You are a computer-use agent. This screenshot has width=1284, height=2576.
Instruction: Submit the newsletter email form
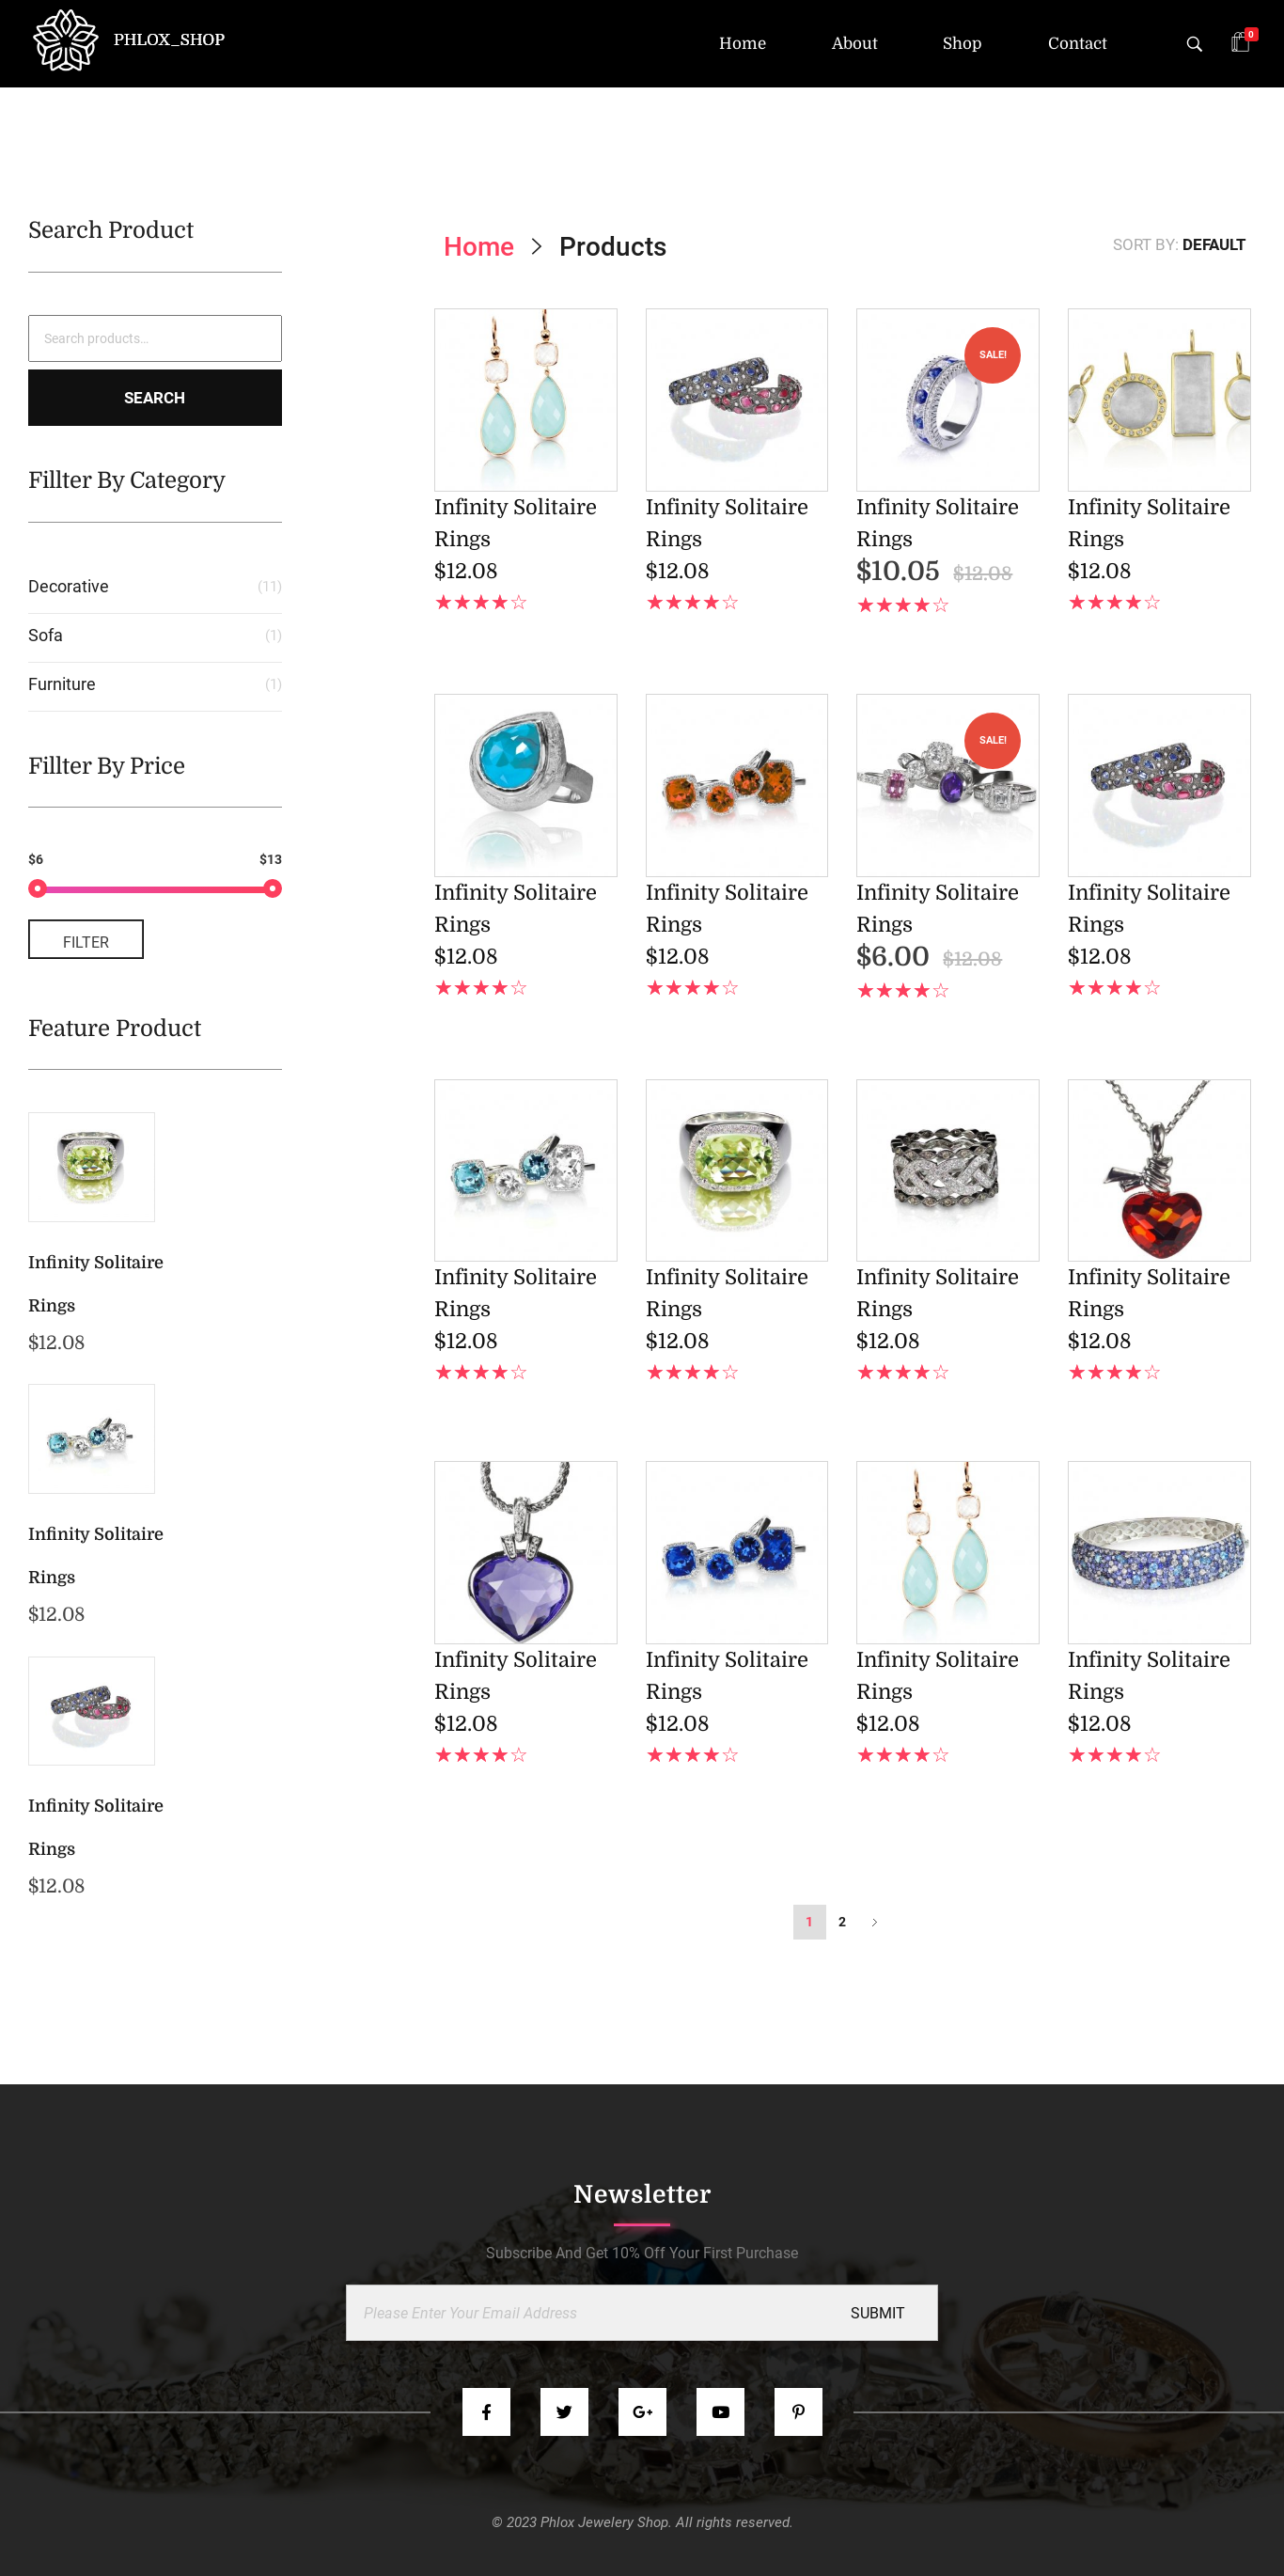876,2312
